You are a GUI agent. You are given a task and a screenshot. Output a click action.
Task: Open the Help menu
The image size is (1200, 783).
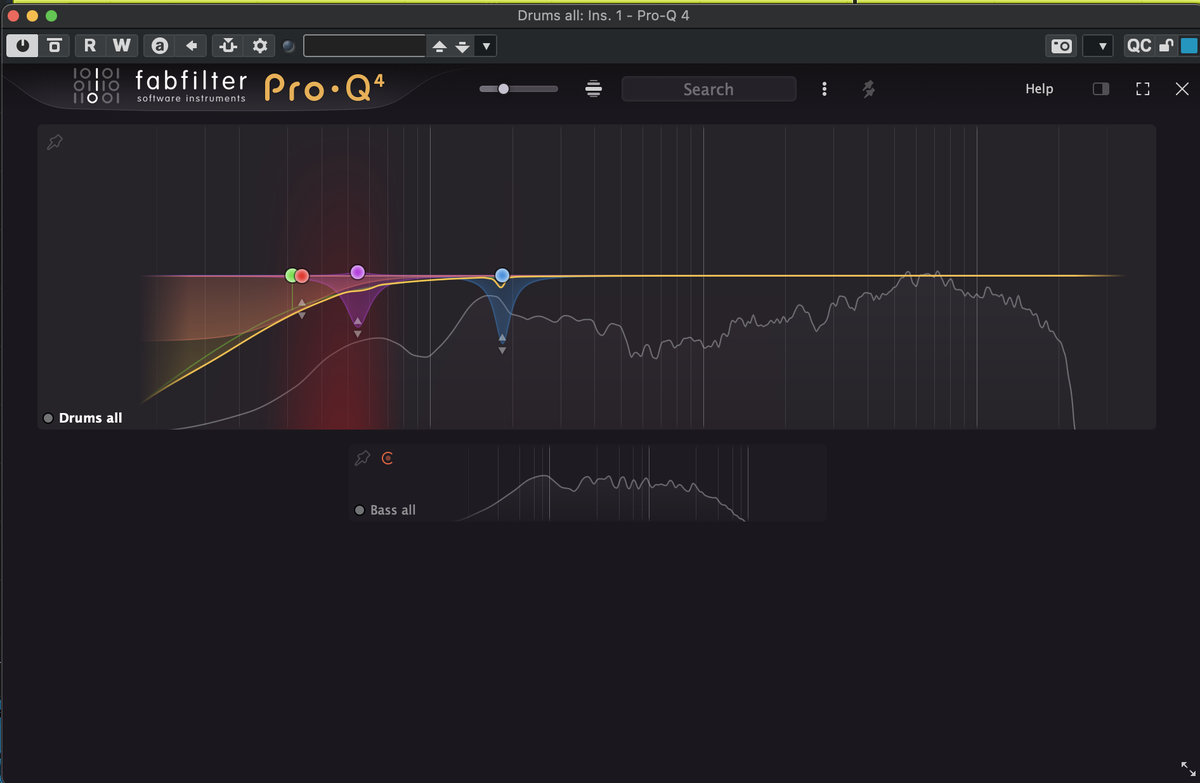click(x=1039, y=89)
